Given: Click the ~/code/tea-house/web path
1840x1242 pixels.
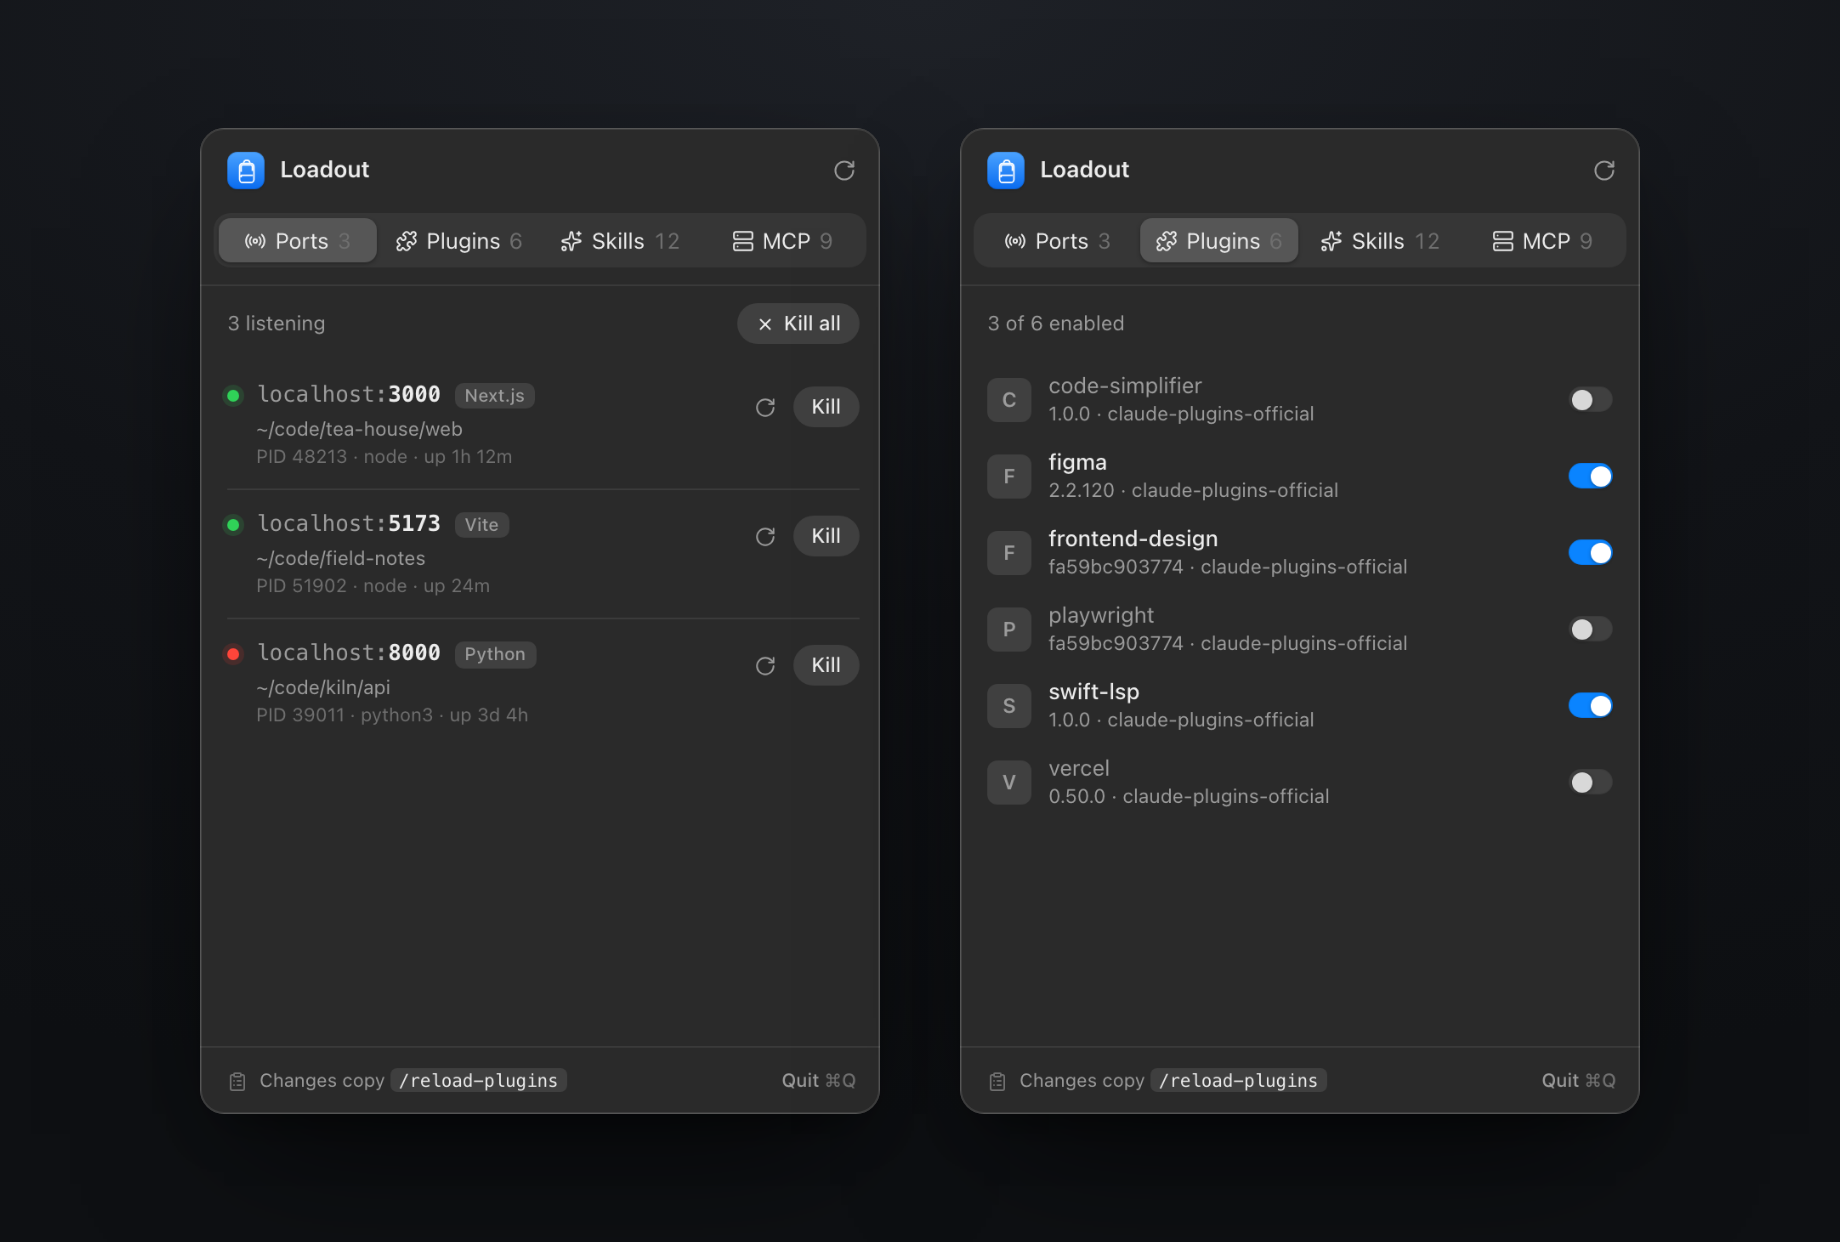Looking at the screenshot, I should [x=359, y=429].
